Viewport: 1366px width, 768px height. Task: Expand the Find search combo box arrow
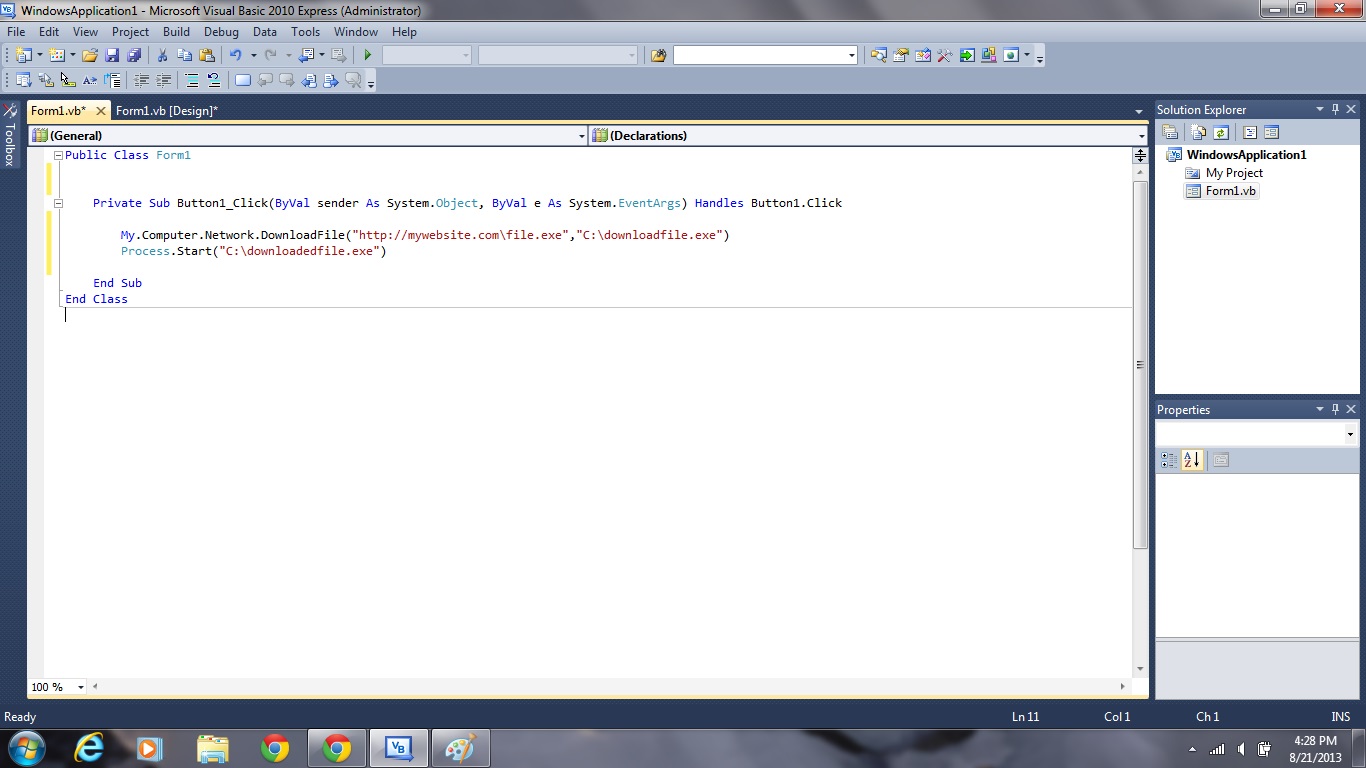click(851, 56)
